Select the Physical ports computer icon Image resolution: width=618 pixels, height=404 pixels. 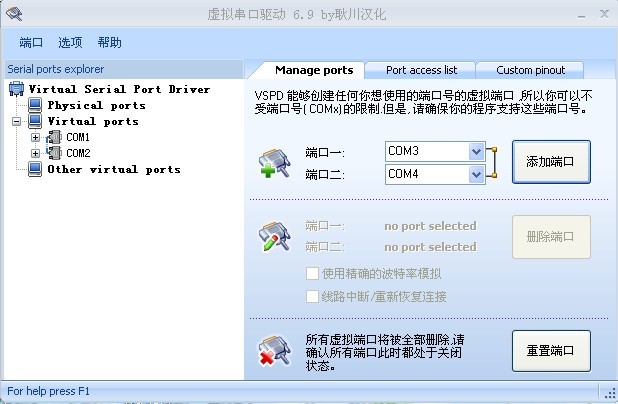click(x=35, y=105)
